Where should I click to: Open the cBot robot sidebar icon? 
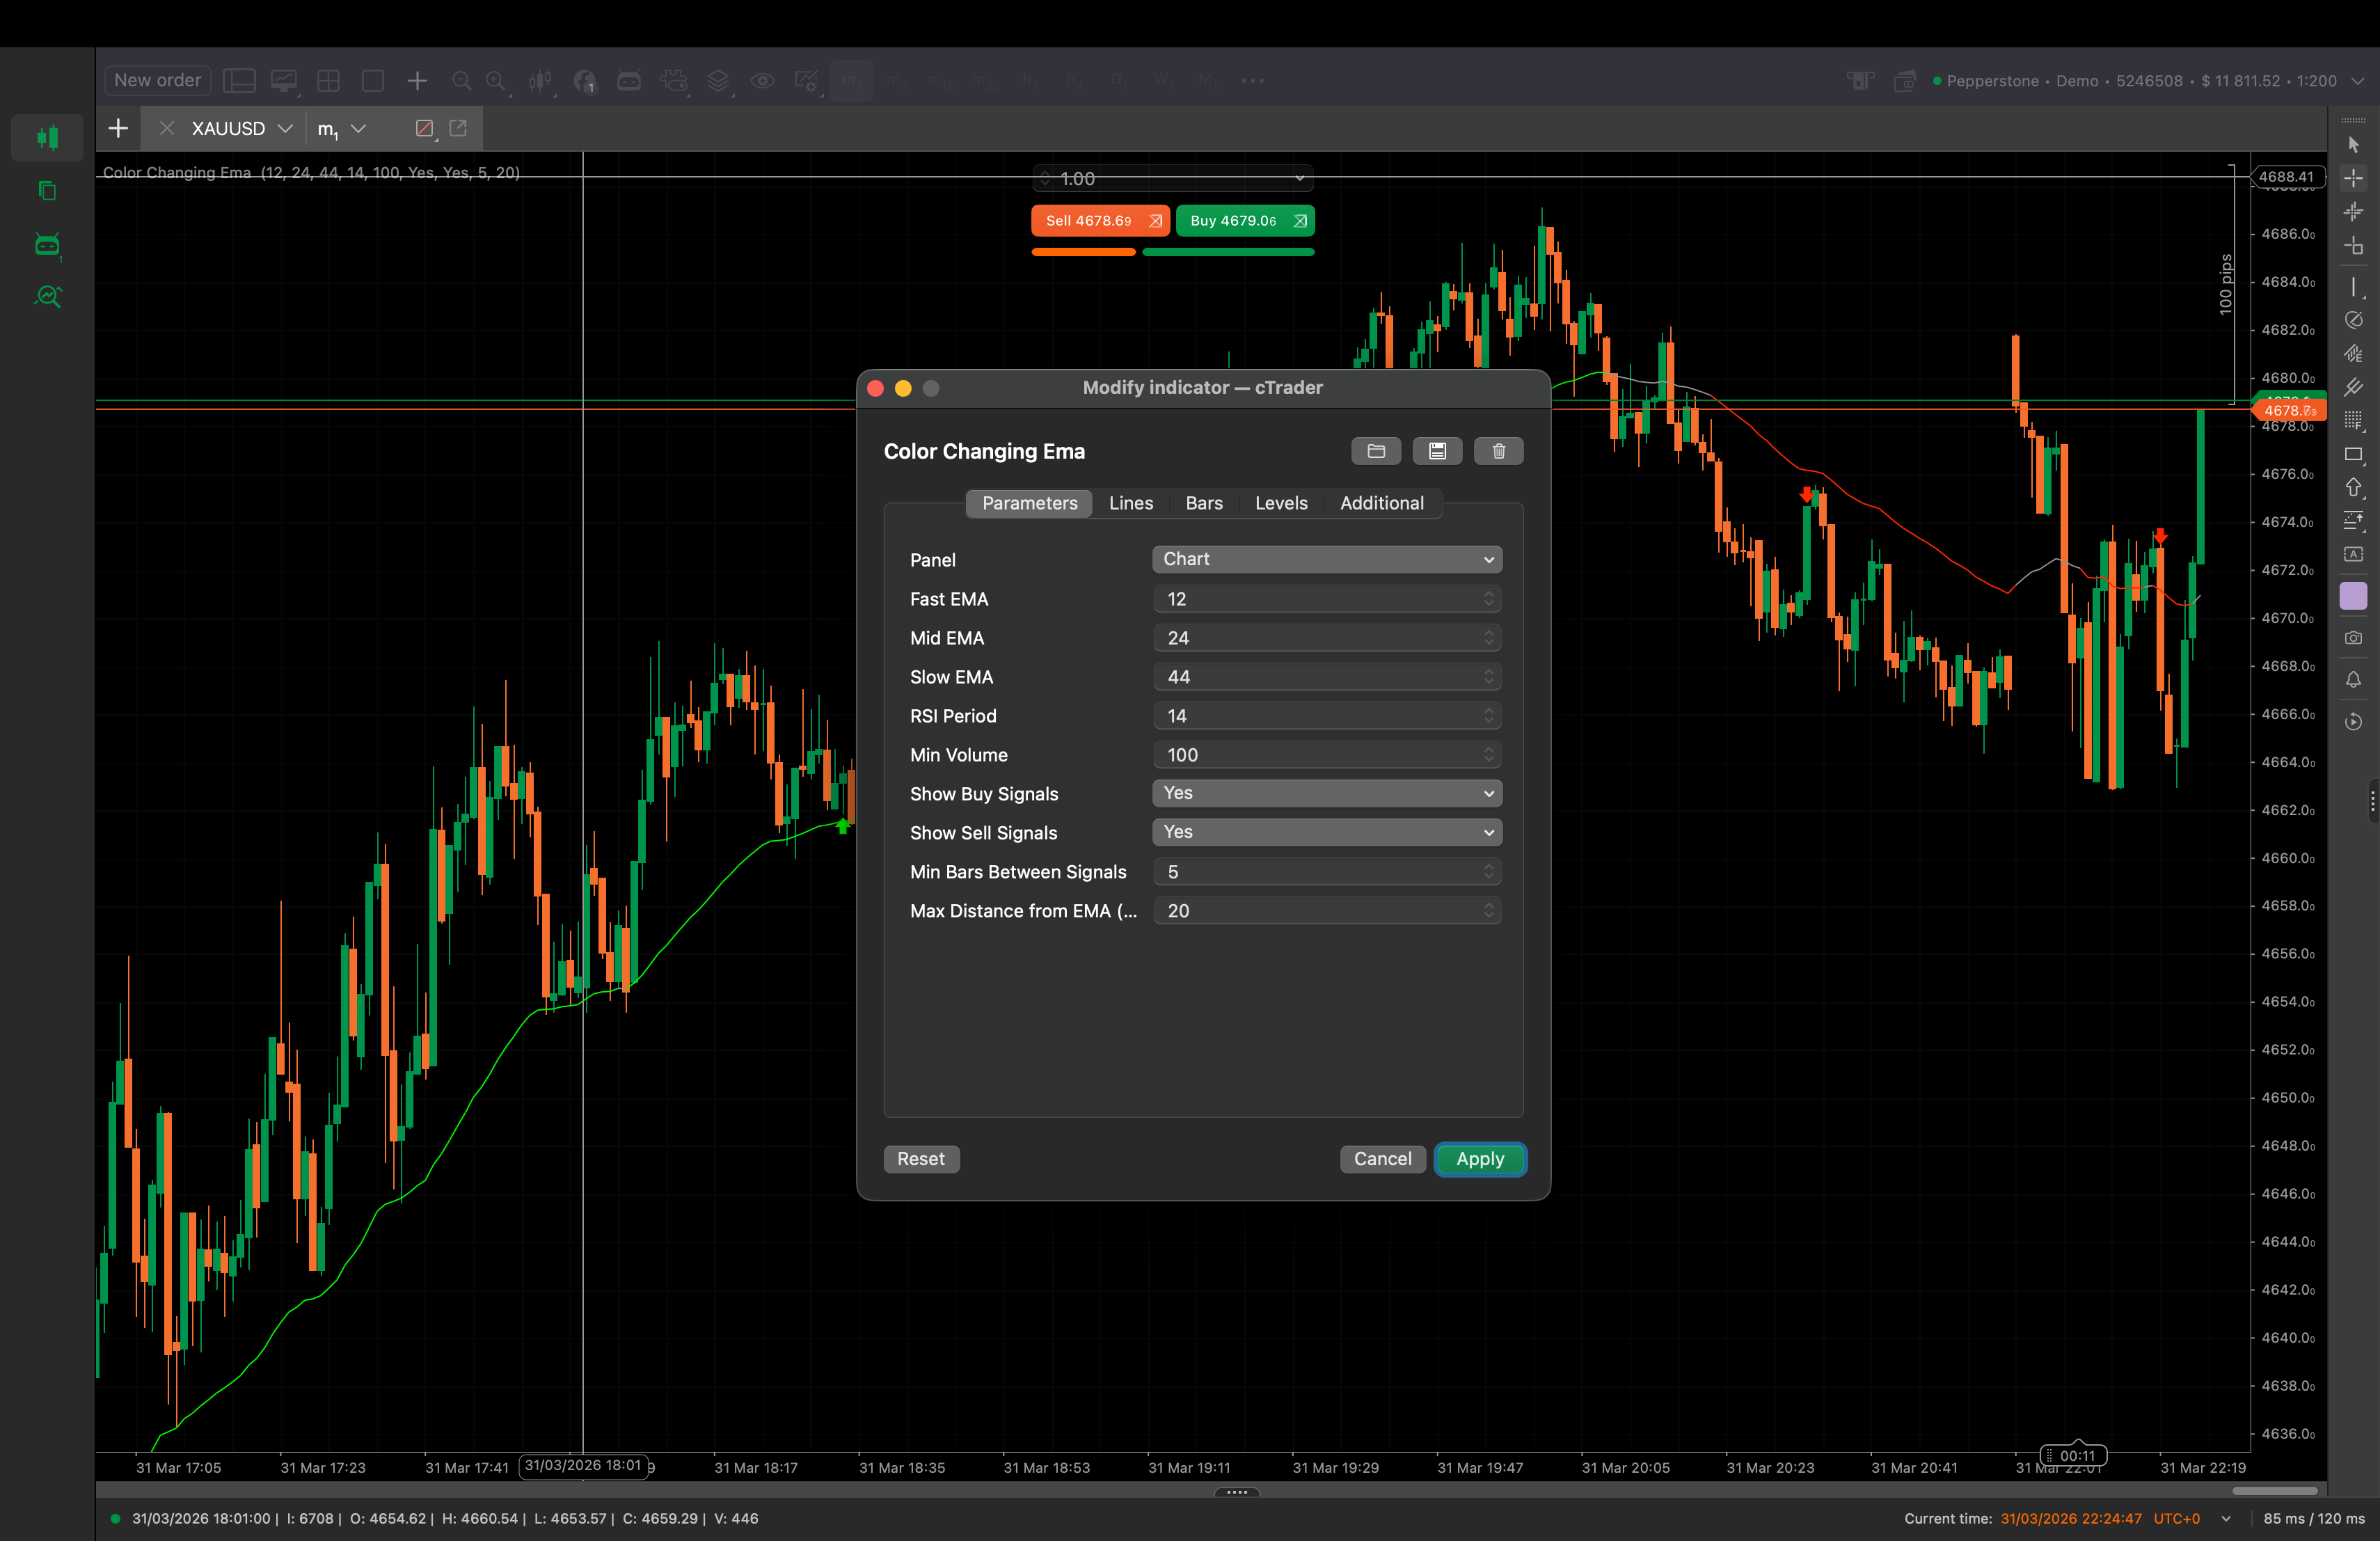click(47, 245)
